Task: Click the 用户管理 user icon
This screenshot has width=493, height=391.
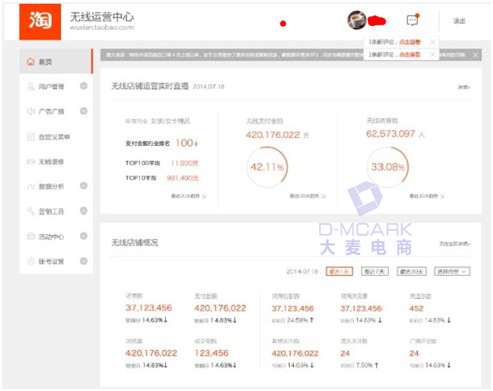Action: click(x=31, y=86)
